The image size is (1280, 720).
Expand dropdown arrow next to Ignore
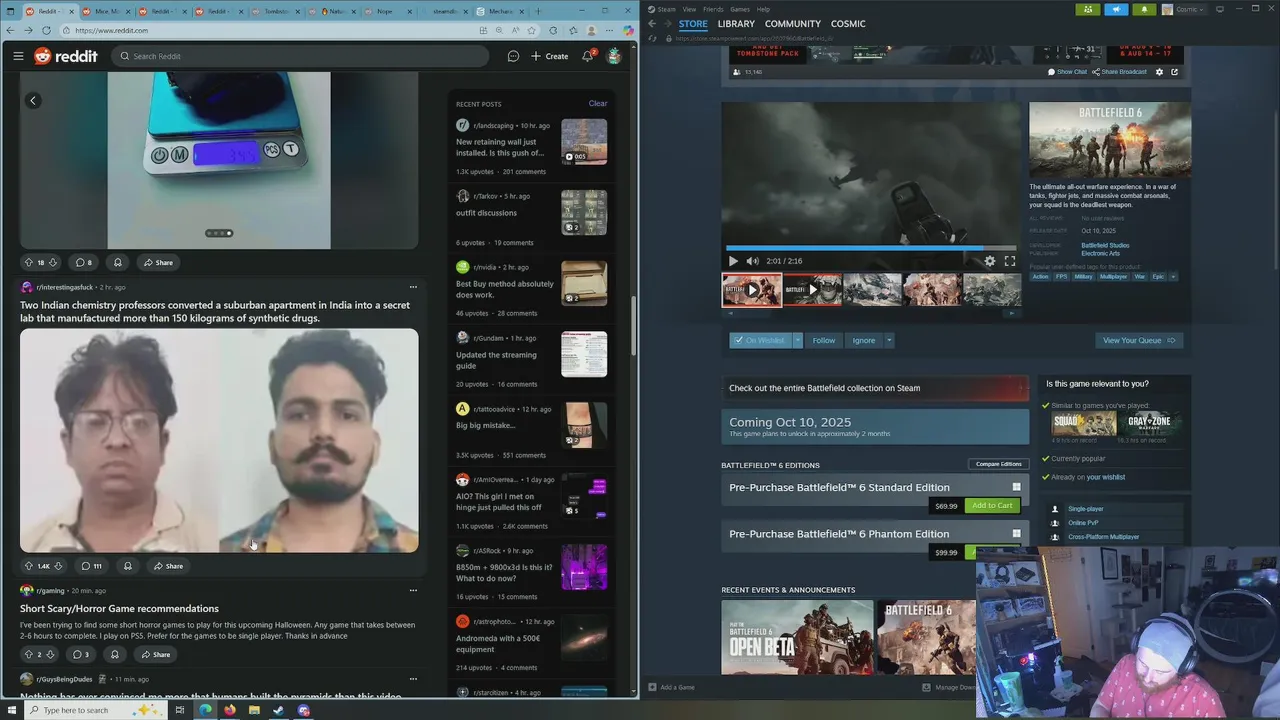pyautogui.click(x=889, y=340)
